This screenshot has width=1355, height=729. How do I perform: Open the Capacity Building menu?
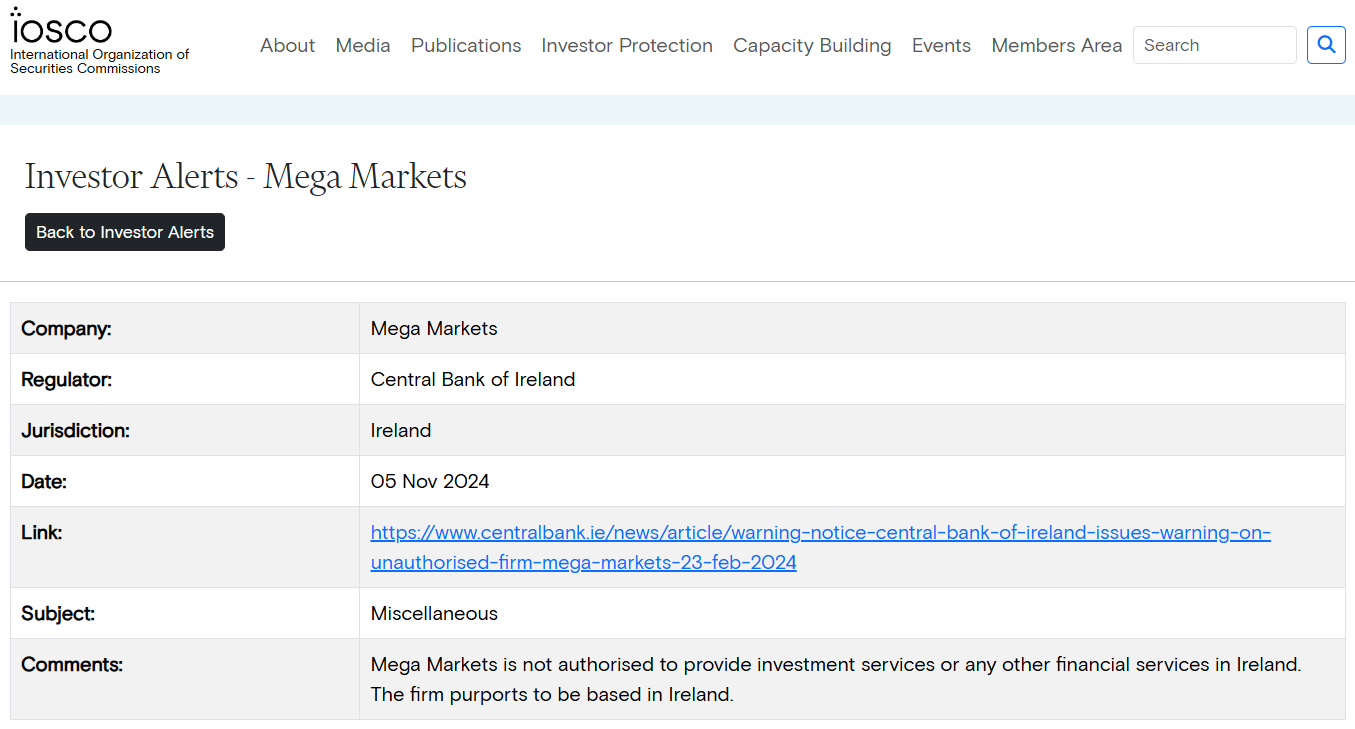tap(812, 45)
